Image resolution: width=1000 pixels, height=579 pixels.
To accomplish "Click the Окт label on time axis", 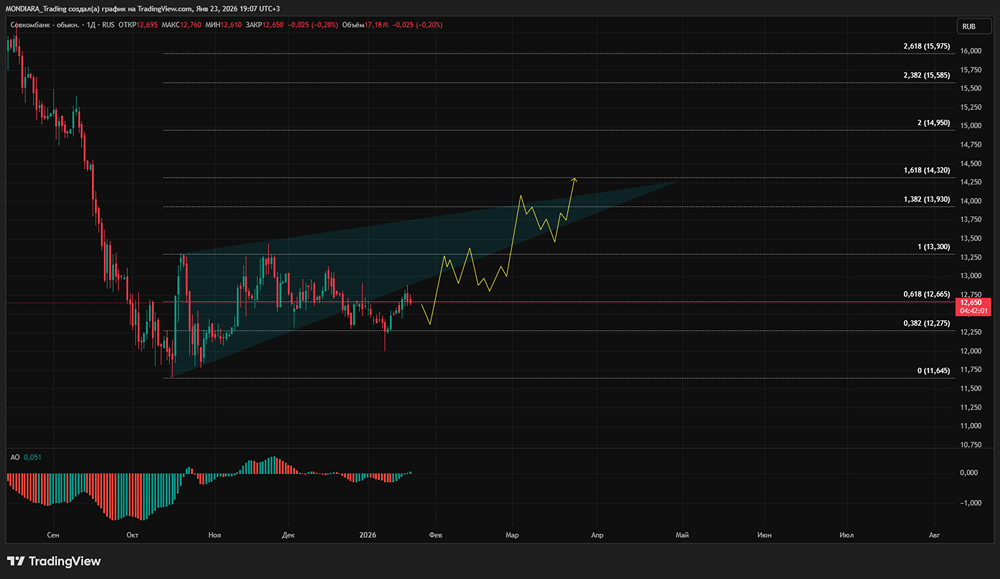I will [132, 535].
